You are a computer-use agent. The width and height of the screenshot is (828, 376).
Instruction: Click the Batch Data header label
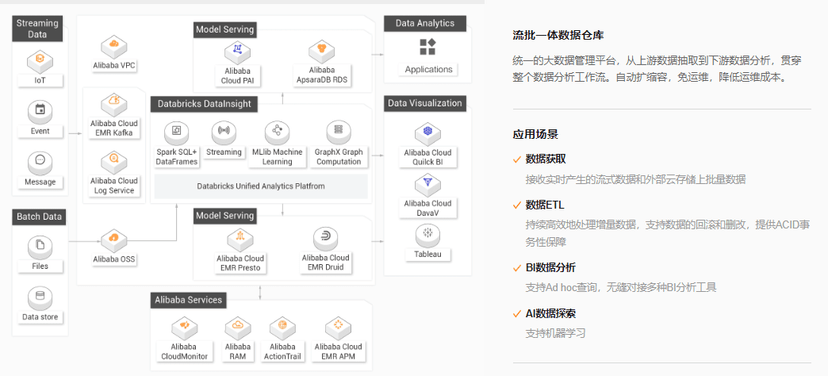tap(39, 217)
